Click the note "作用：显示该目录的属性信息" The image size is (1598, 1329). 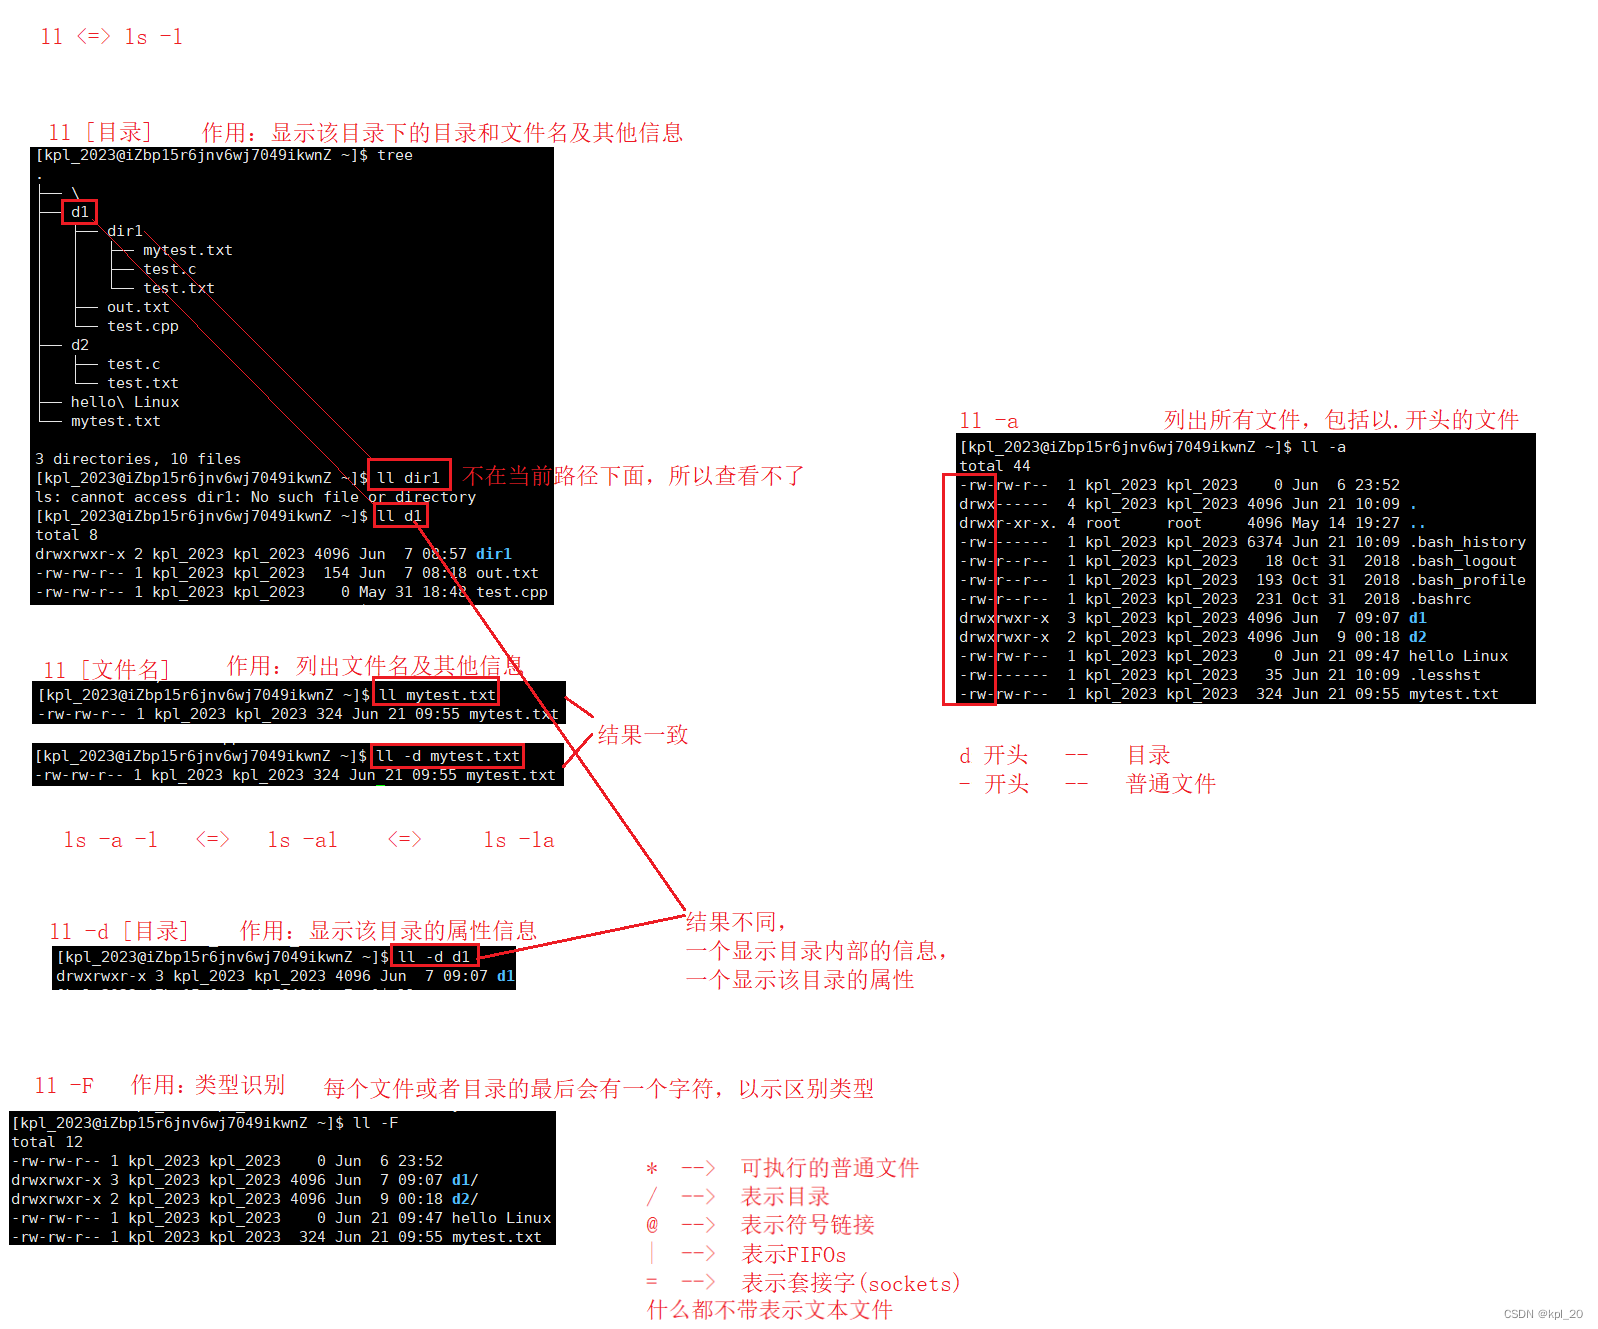tap(389, 931)
